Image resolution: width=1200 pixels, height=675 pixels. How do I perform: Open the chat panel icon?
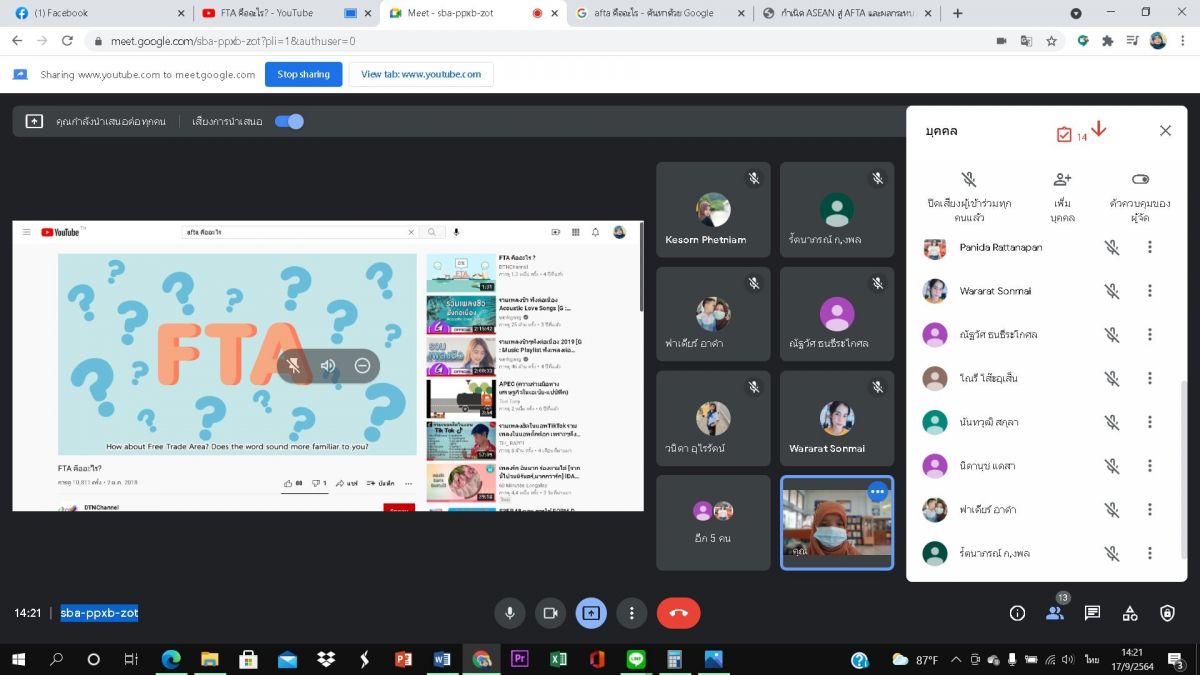coord(1092,613)
